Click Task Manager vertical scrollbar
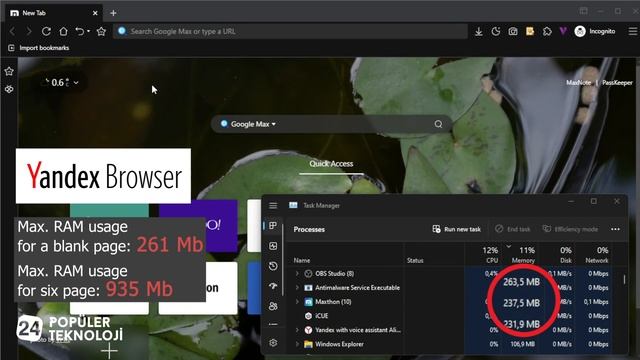Viewport: 640px width, 360px height. click(x=624, y=280)
